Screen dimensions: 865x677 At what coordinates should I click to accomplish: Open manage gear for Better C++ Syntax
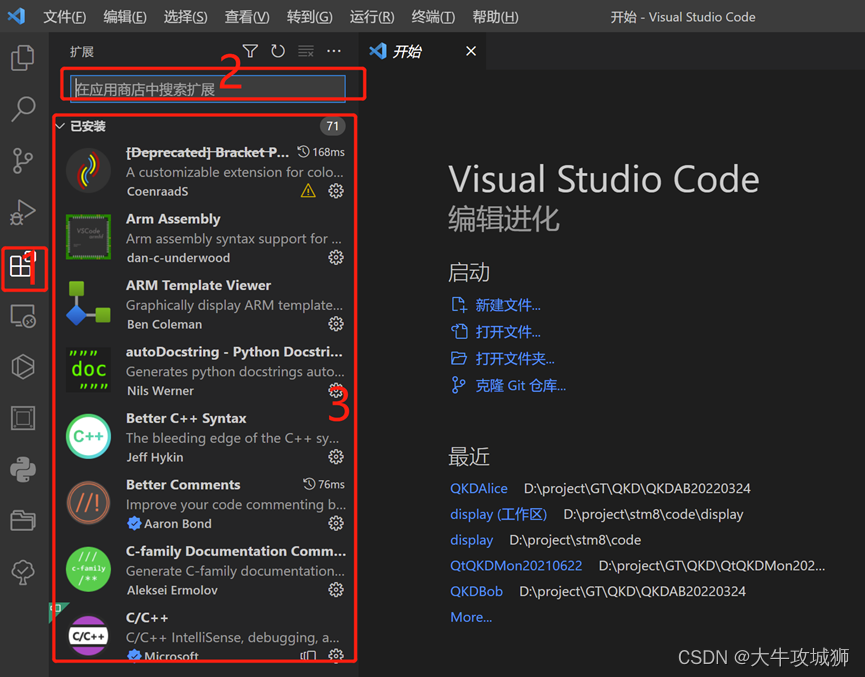click(336, 456)
